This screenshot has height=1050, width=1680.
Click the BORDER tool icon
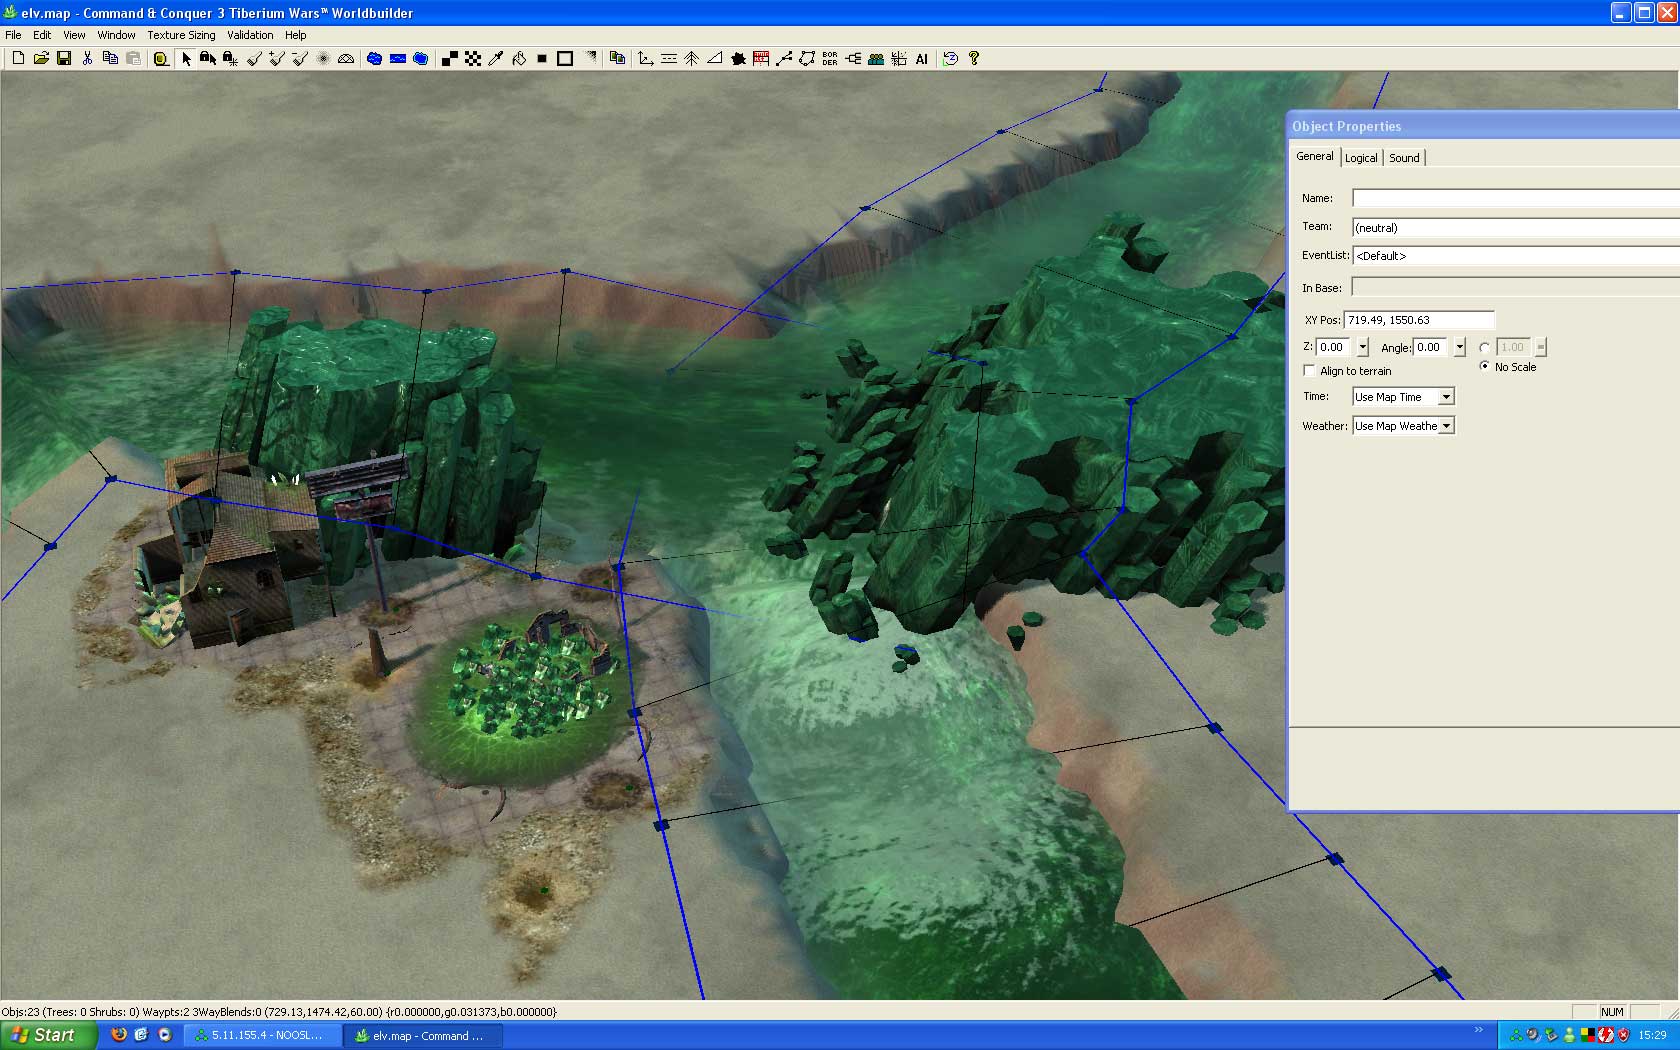pyautogui.click(x=830, y=59)
